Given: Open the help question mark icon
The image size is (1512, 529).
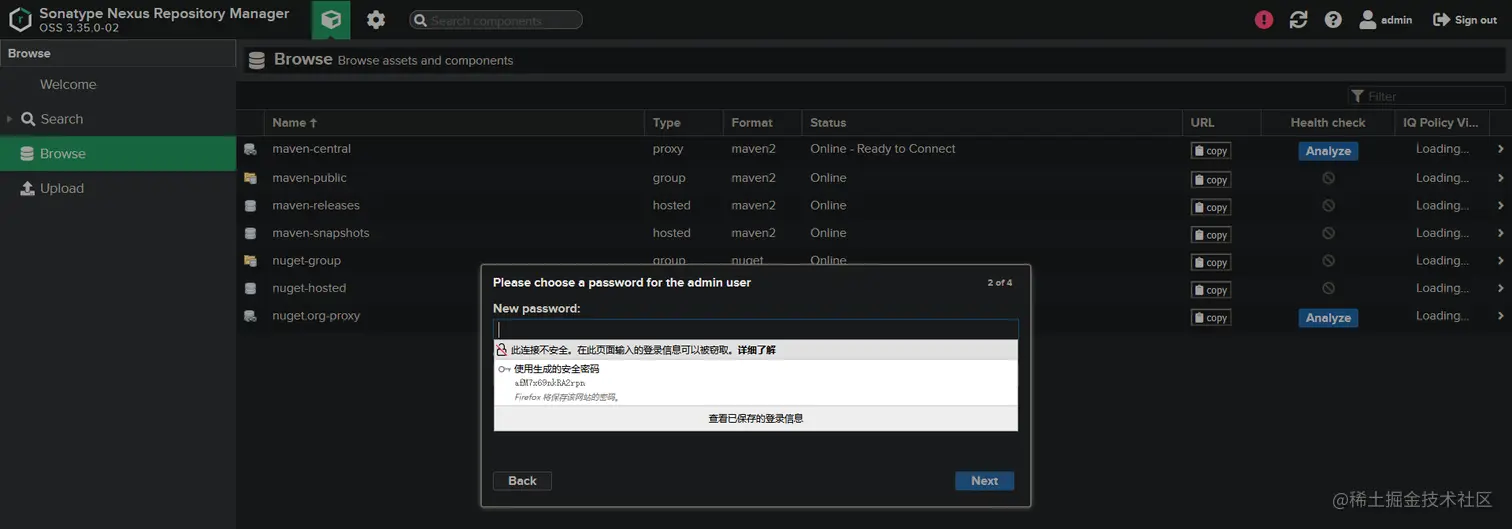Looking at the screenshot, I should click(1333, 20).
